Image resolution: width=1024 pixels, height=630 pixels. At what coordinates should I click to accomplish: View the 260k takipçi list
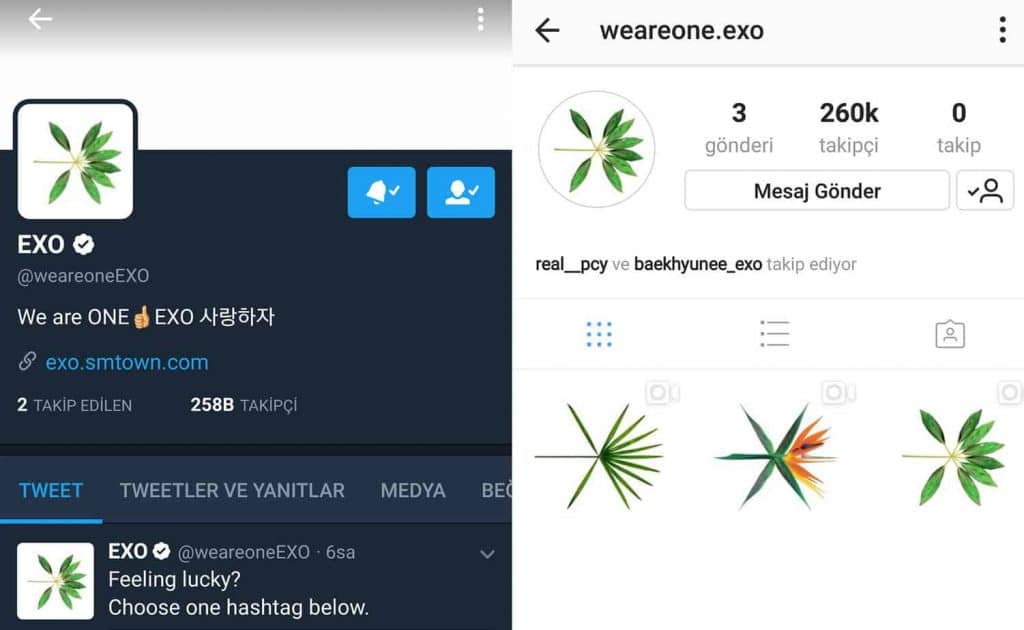[848, 128]
